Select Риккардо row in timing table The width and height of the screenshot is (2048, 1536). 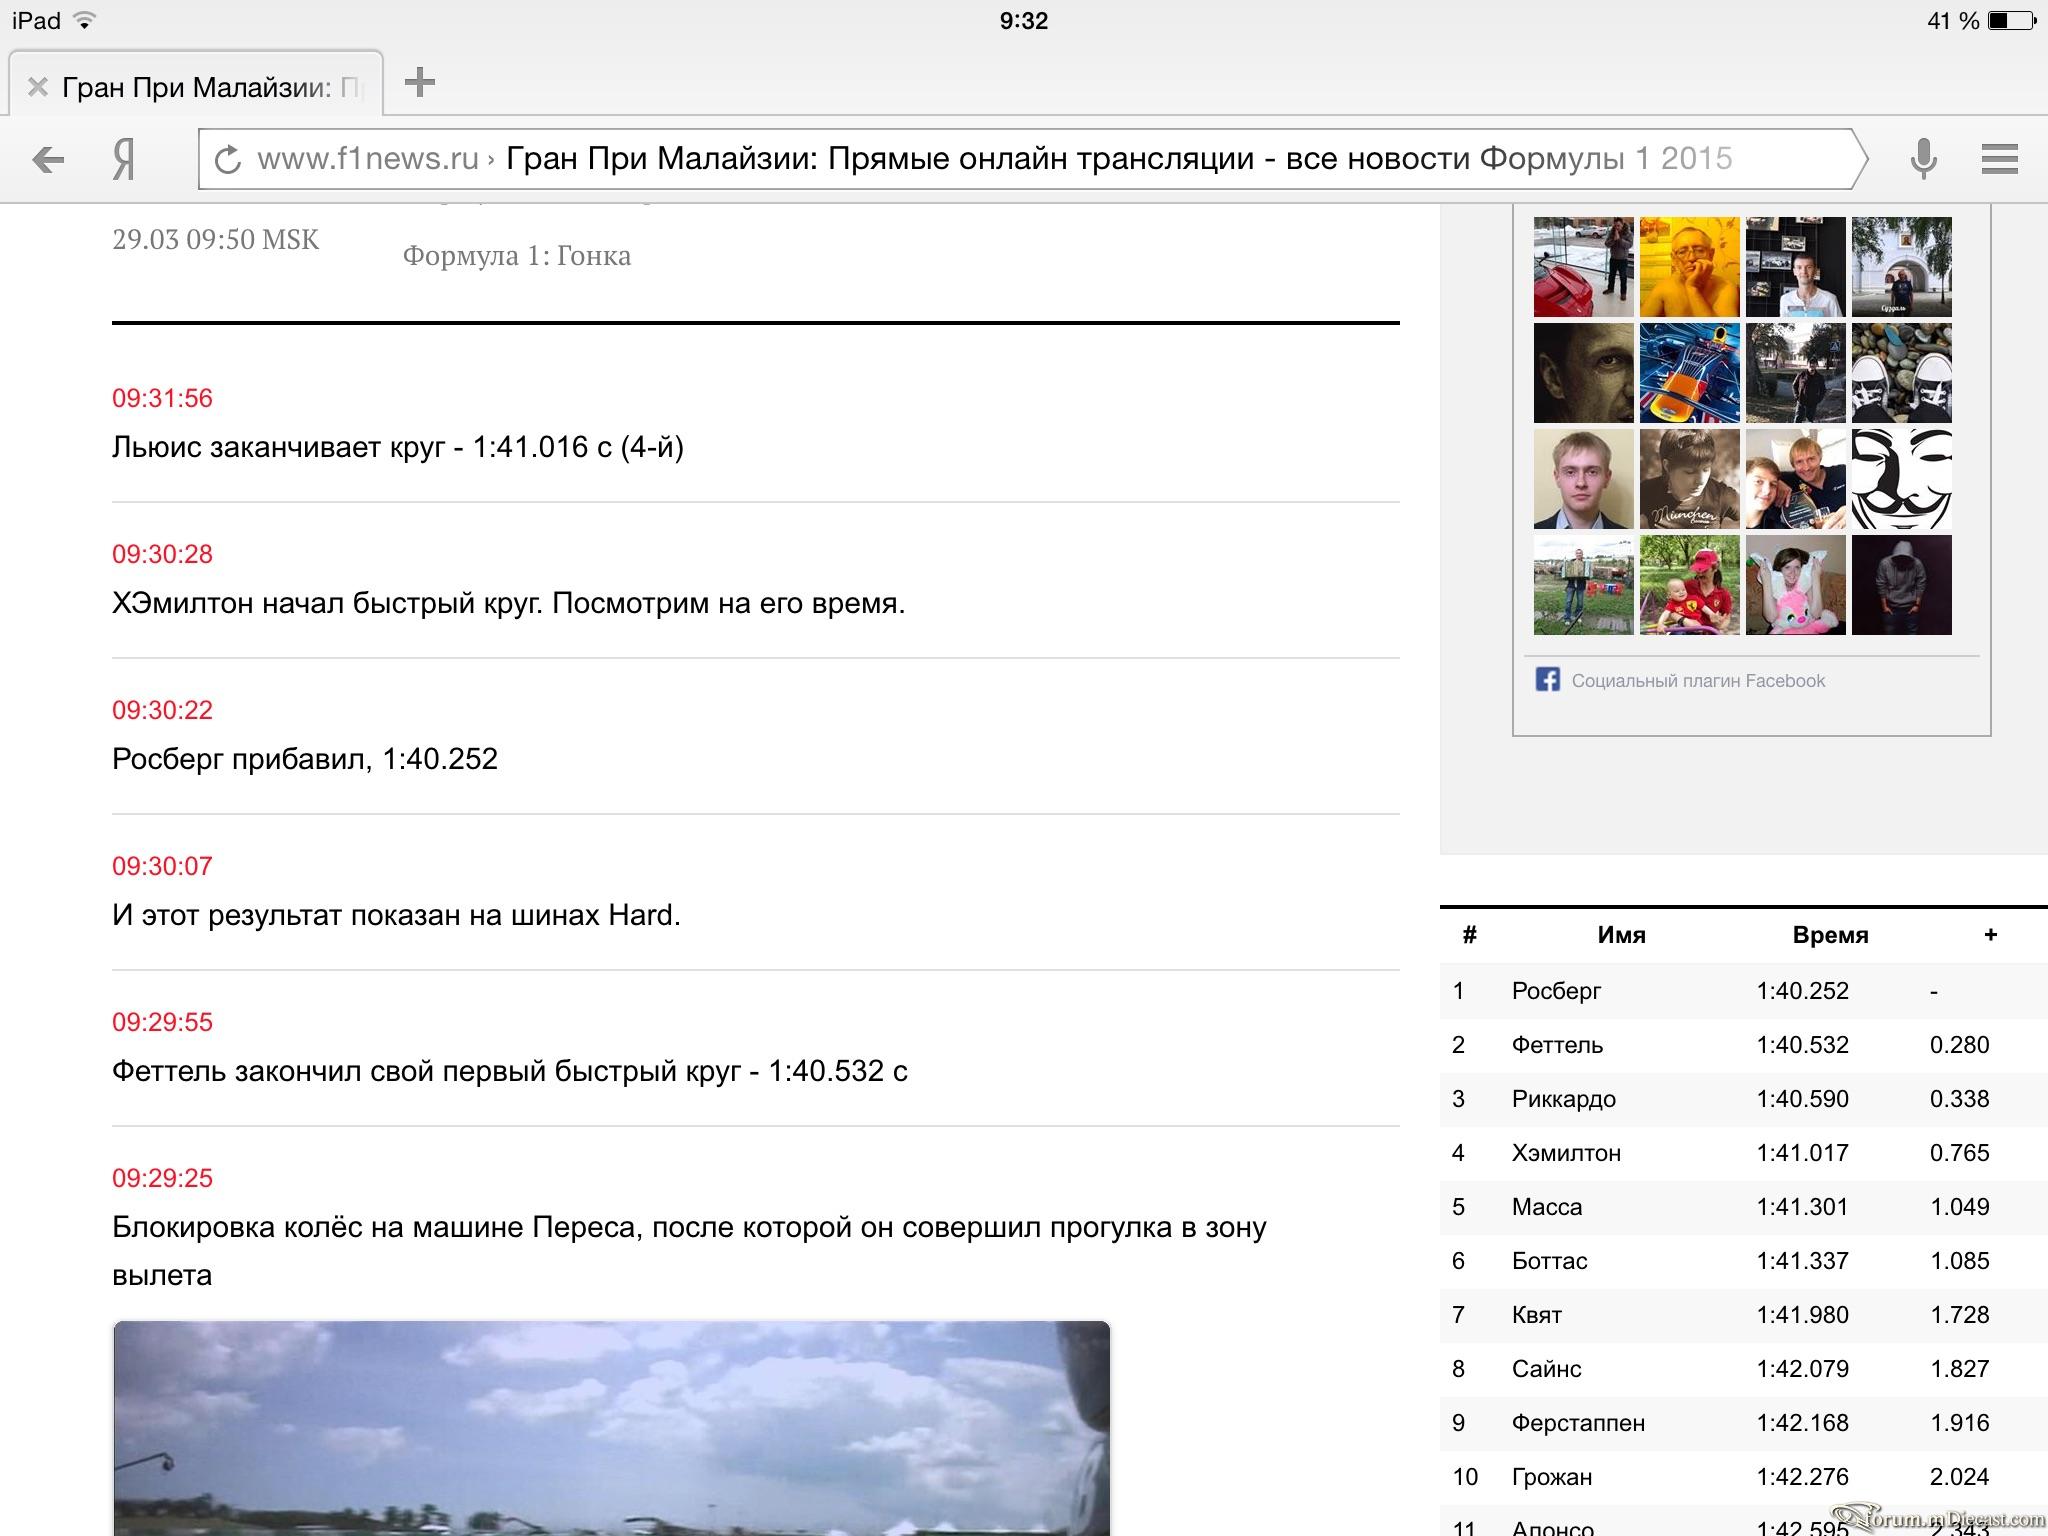1744,1099
